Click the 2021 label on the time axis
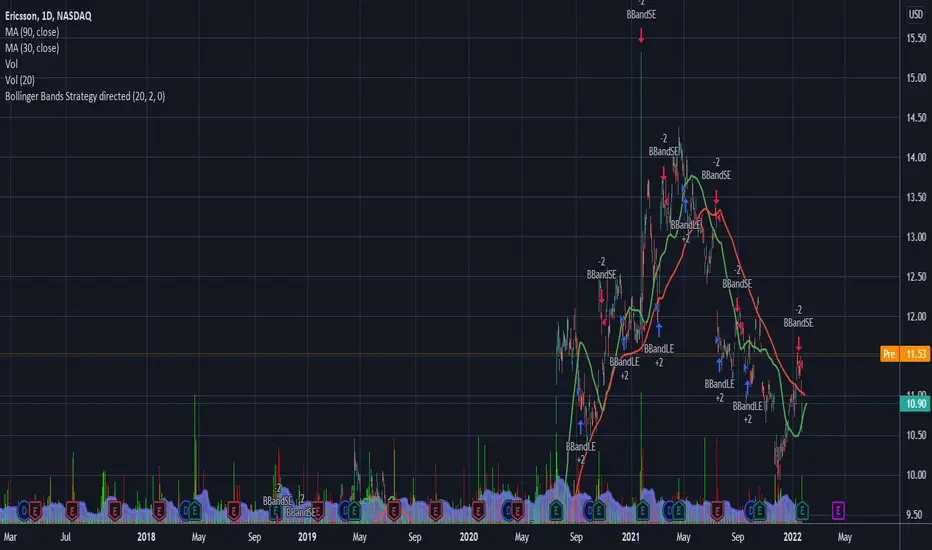Image resolution: width=932 pixels, height=550 pixels. [630, 537]
